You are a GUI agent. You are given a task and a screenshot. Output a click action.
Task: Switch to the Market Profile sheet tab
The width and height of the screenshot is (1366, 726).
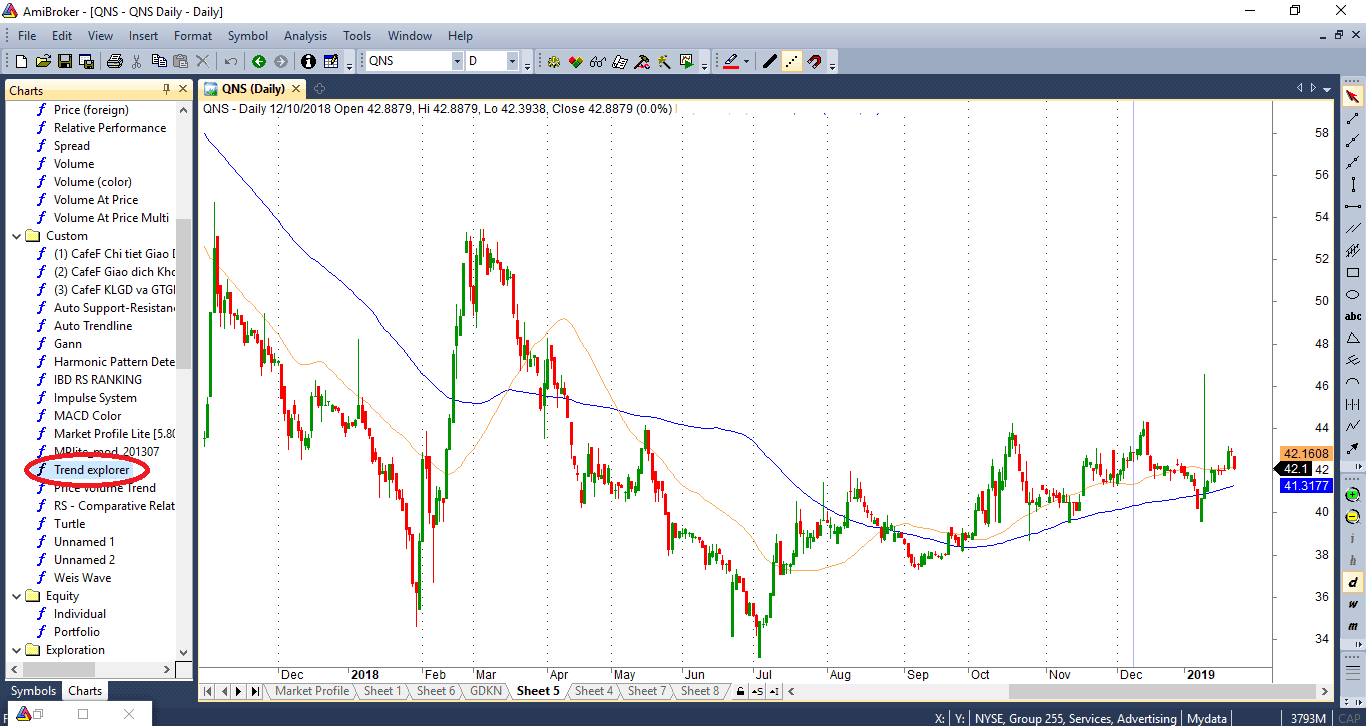coord(312,691)
